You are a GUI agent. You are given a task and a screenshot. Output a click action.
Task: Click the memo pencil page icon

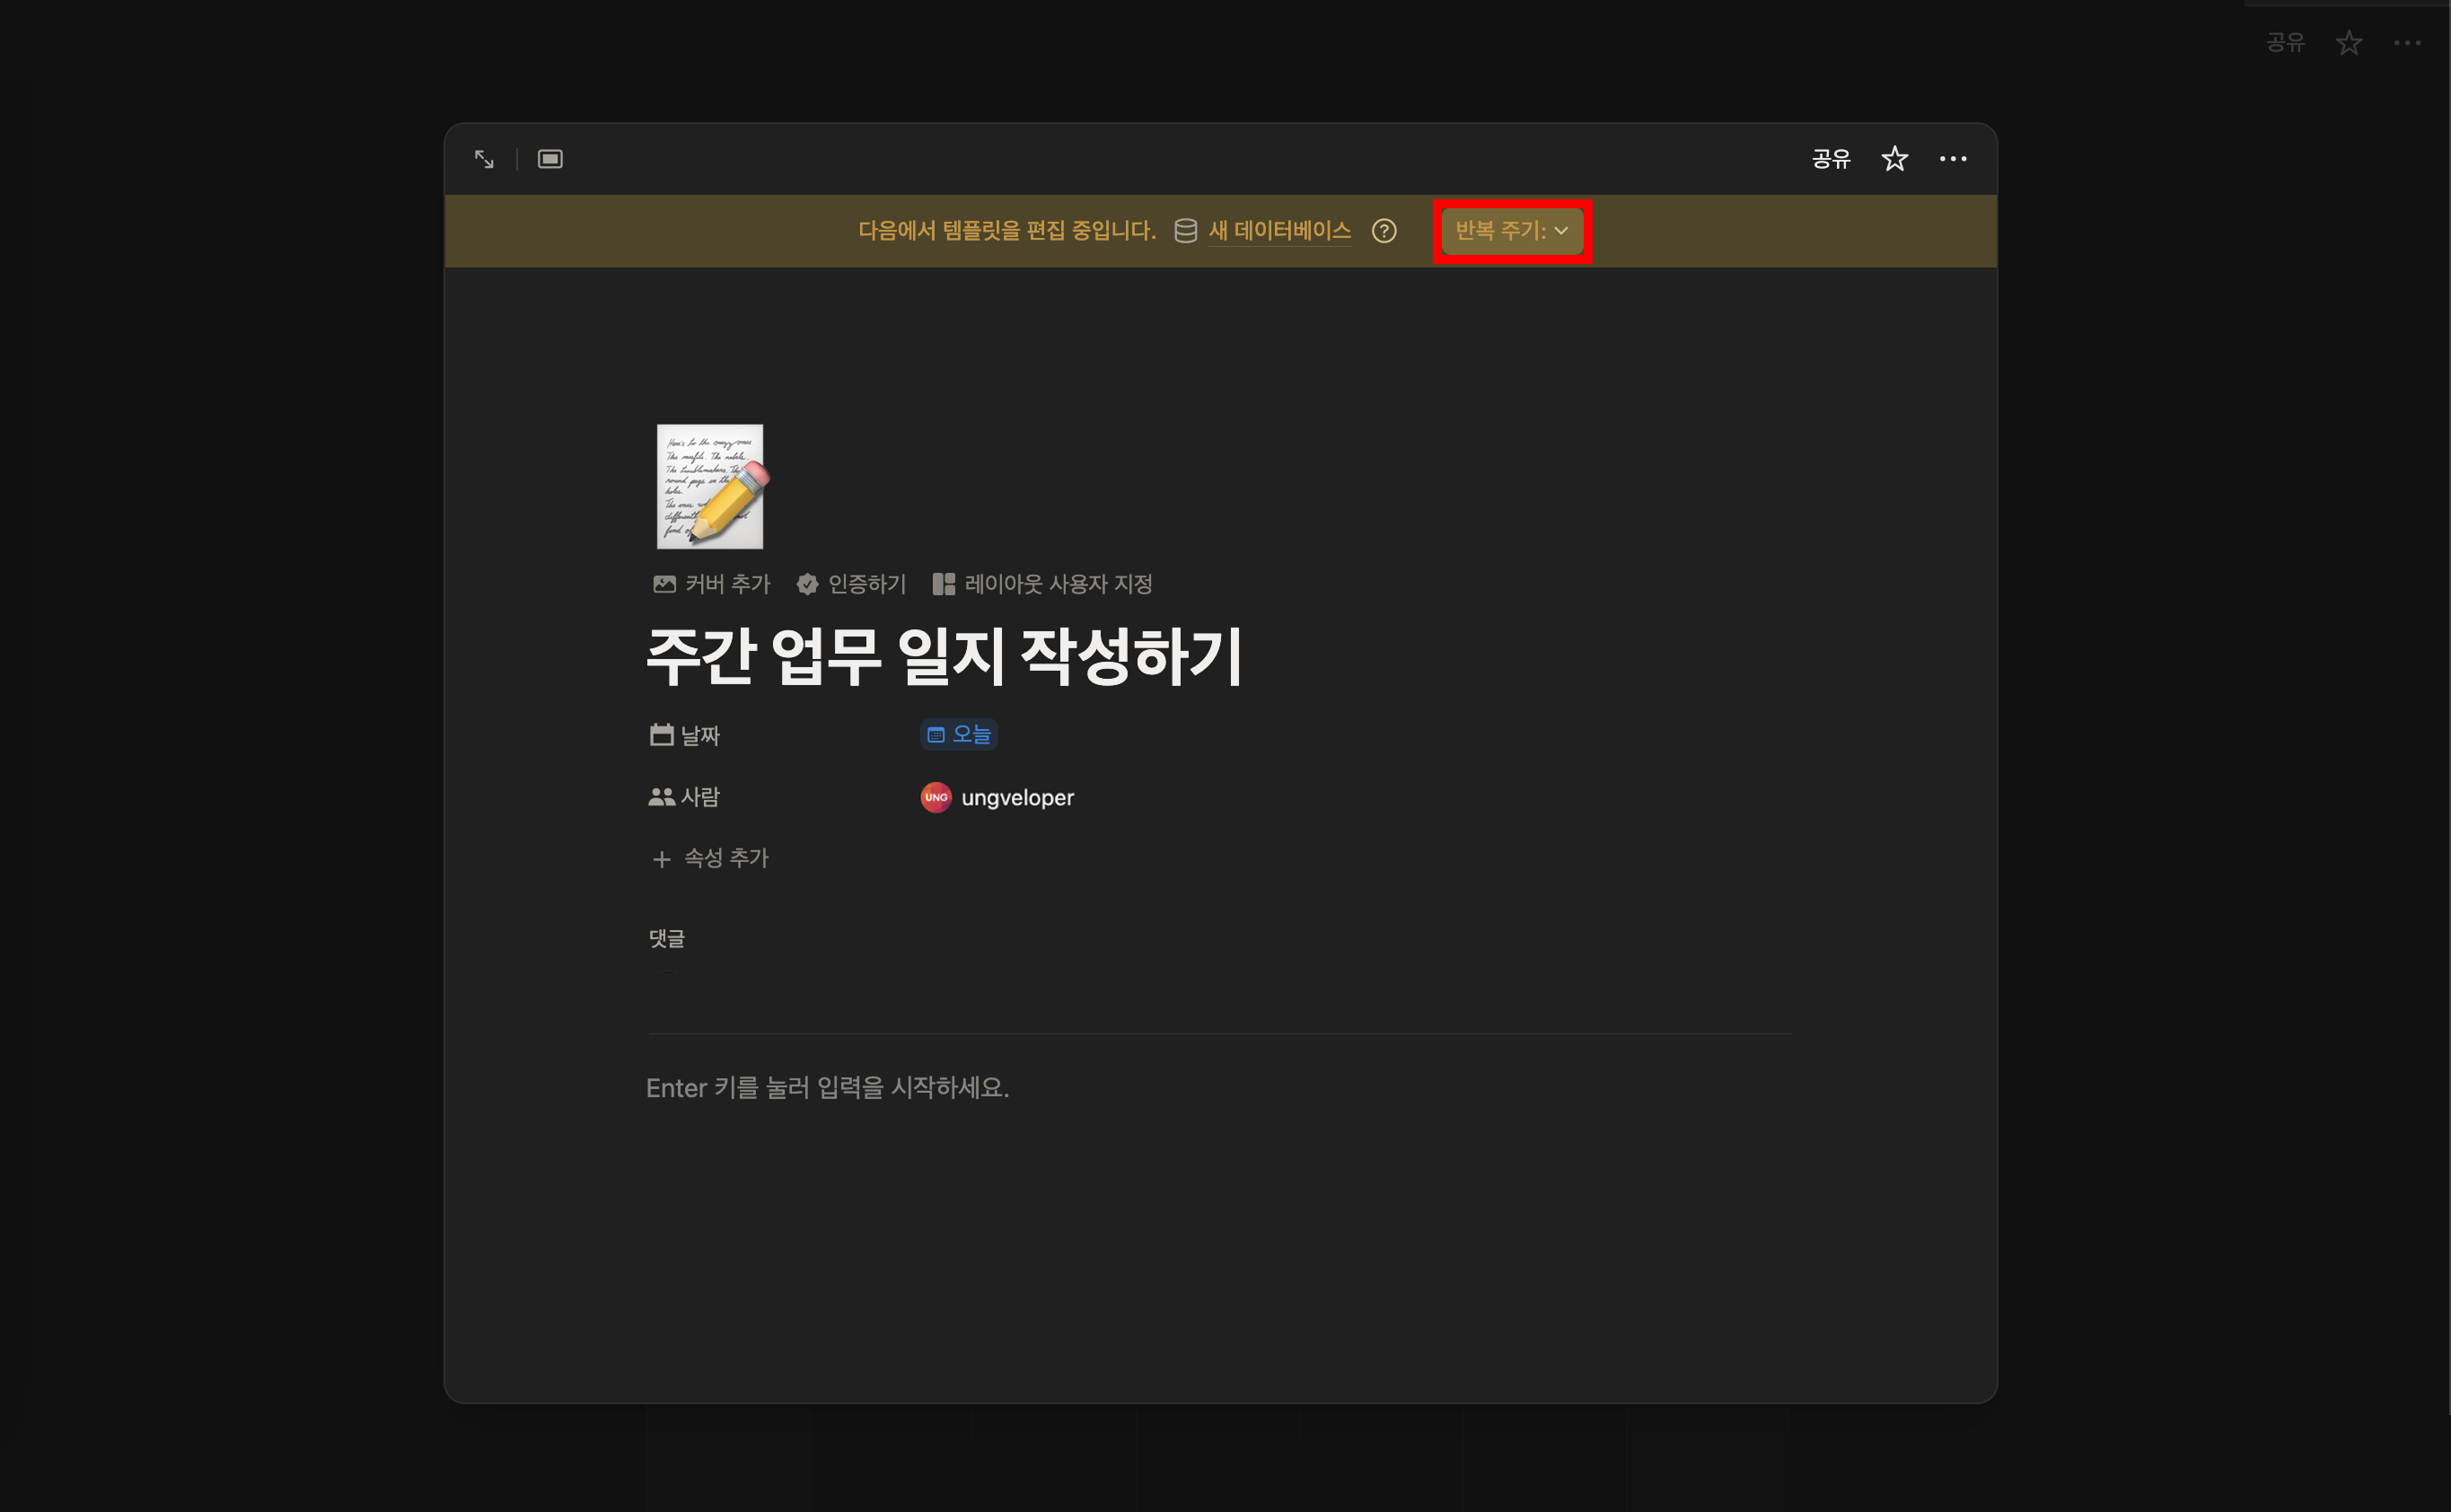pos(710,487)
